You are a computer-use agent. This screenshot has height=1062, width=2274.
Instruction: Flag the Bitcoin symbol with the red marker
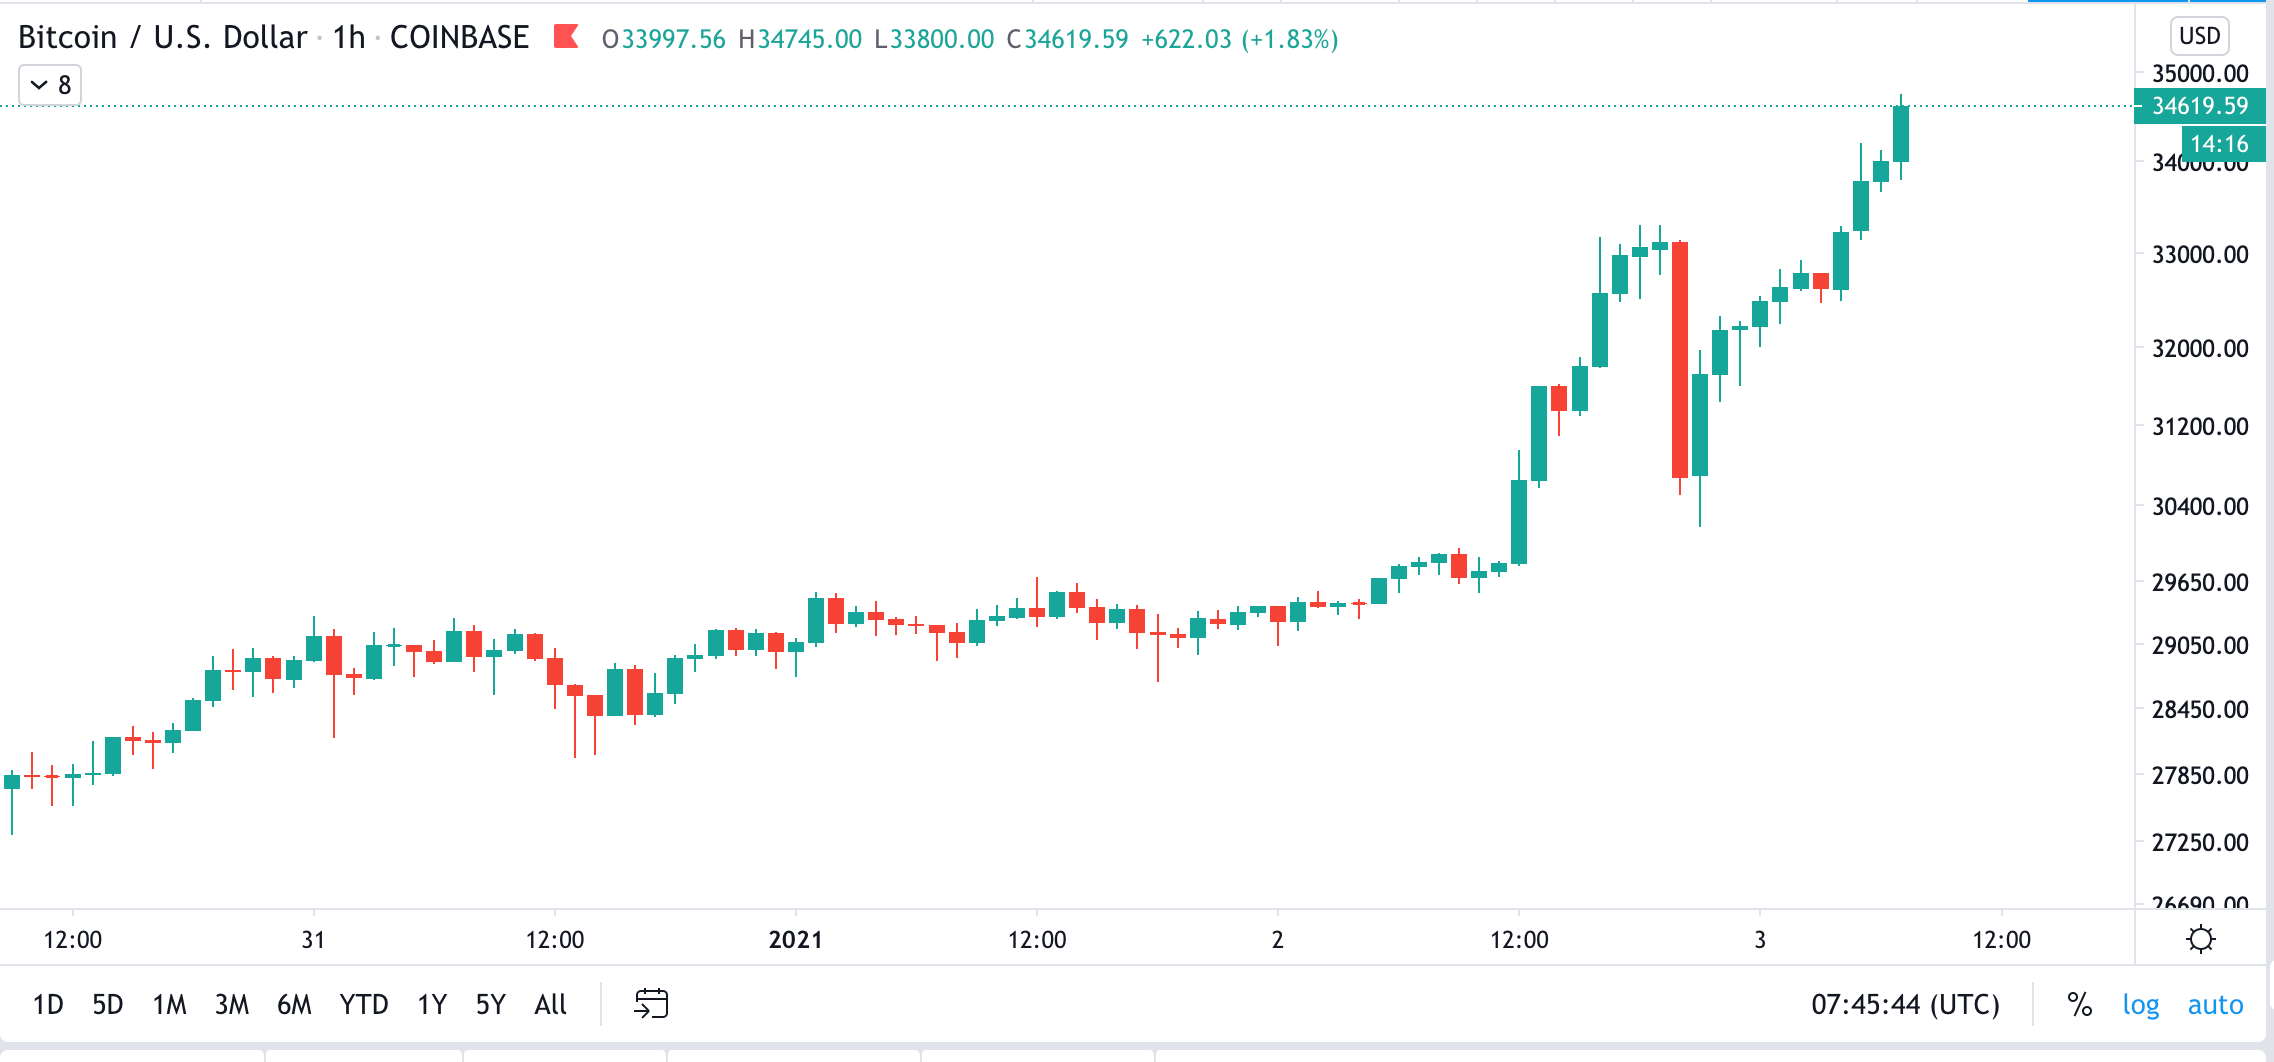tap(567, 38)
